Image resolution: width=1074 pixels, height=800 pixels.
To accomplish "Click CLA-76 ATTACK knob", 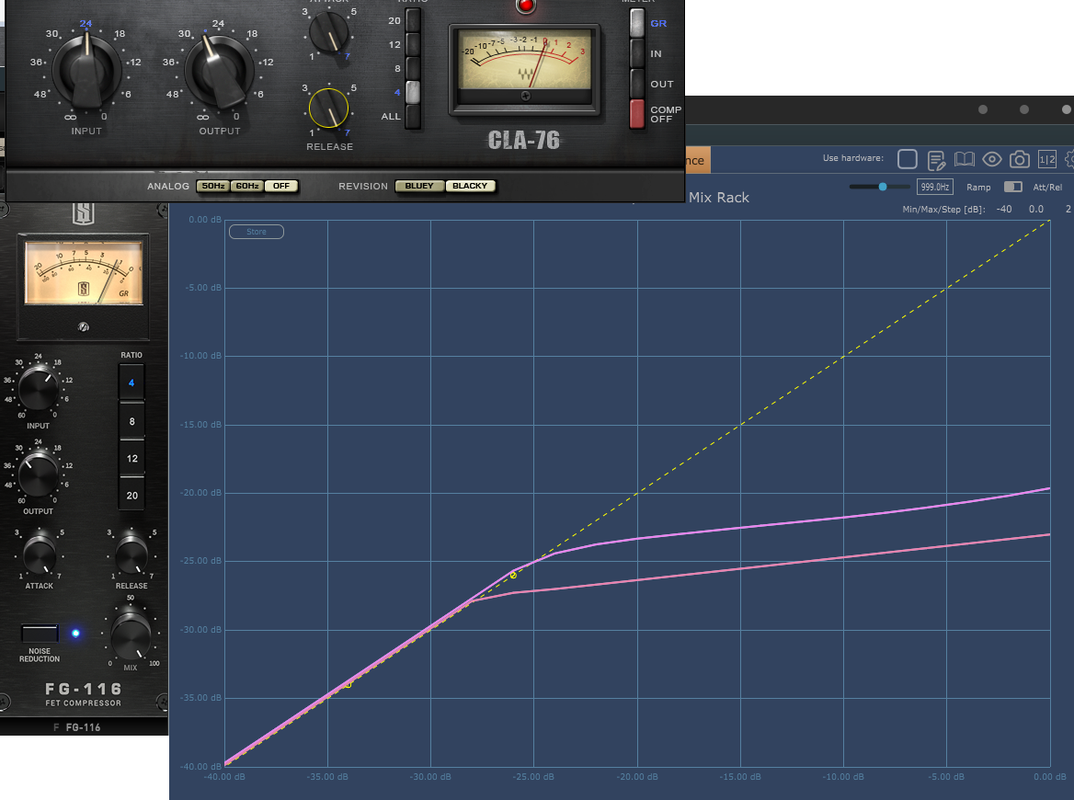I will tap(329, 32).
